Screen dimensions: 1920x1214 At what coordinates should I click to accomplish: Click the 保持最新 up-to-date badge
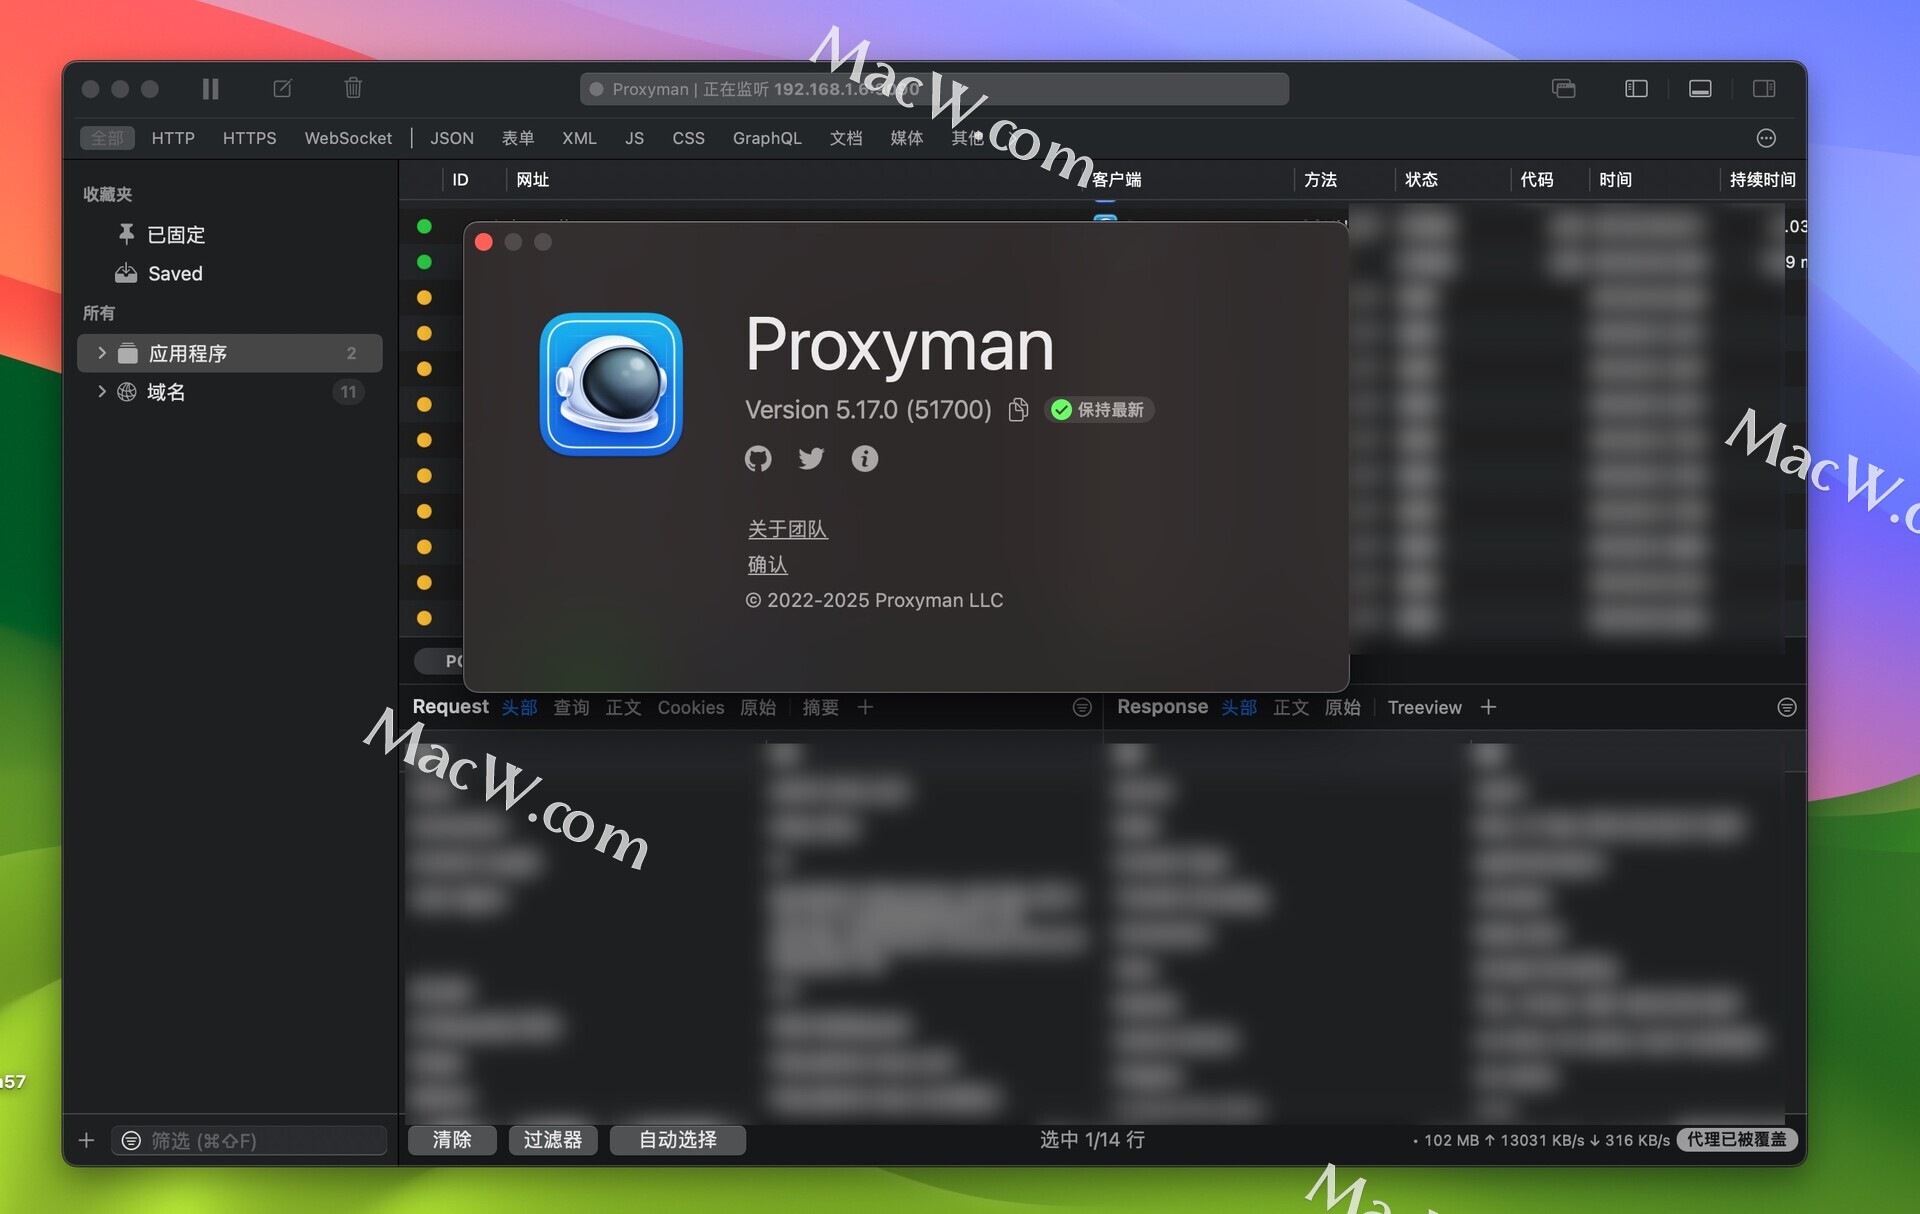coord(1099,409)
